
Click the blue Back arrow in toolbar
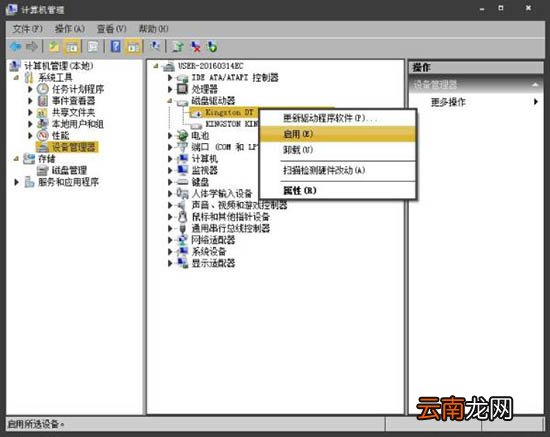tap(15, 46)
